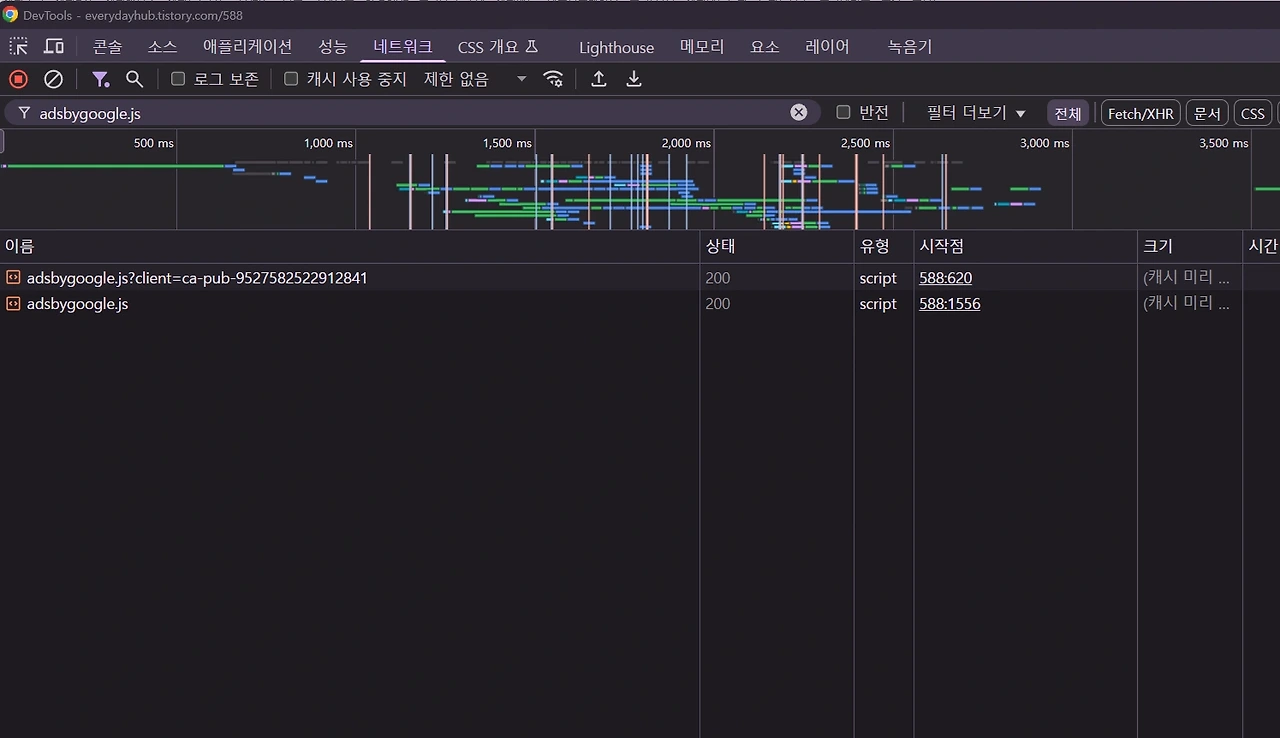Click the 3,000 ms timeline marker
The image size is (1280, 738).
(1044, 143)
